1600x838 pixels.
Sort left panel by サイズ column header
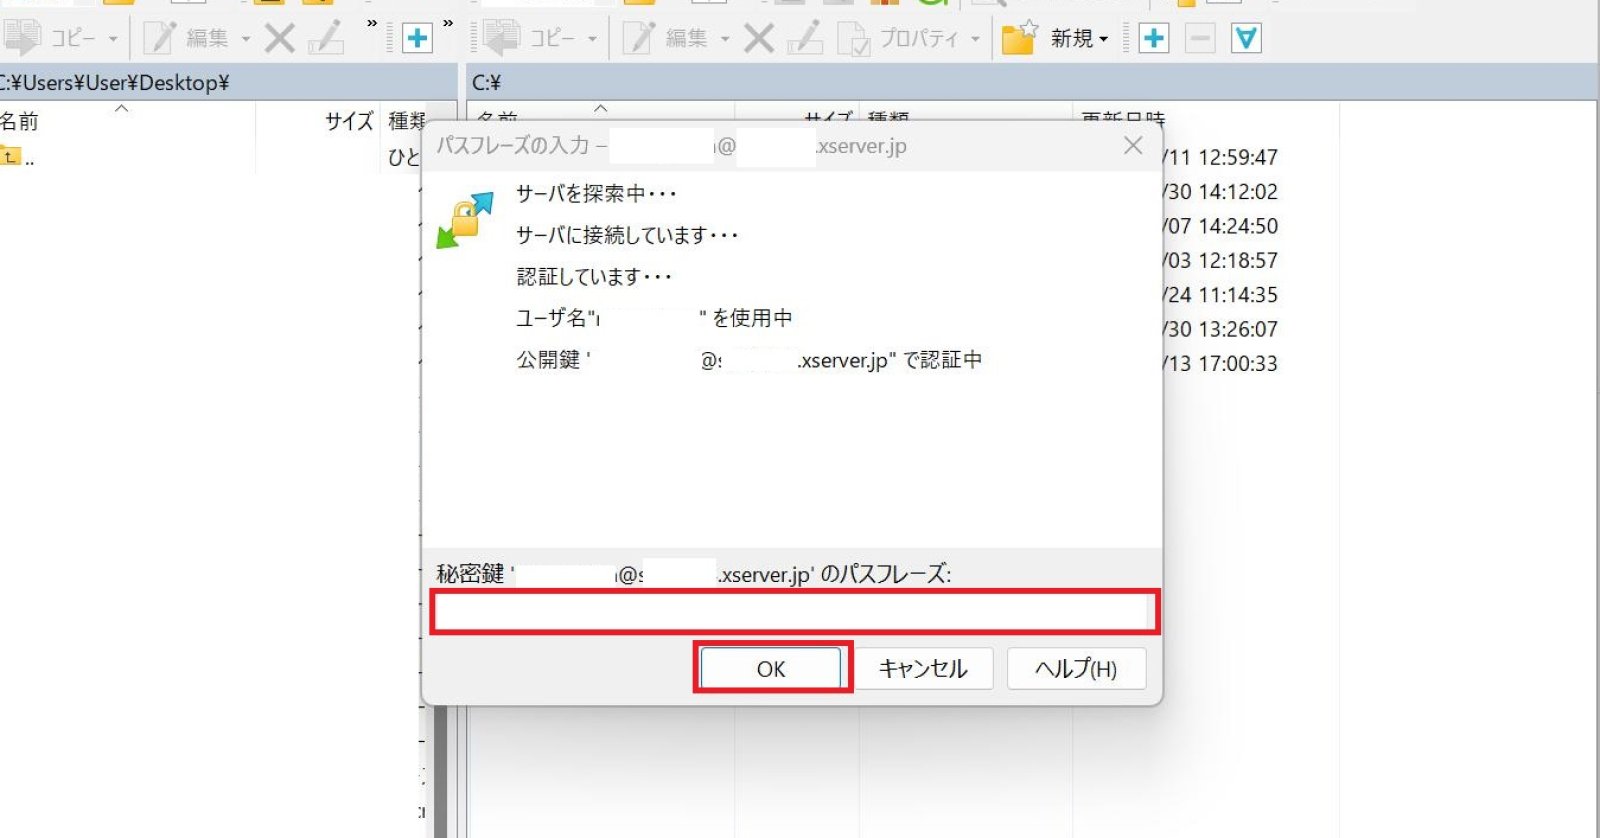click(x=348, y=121)
